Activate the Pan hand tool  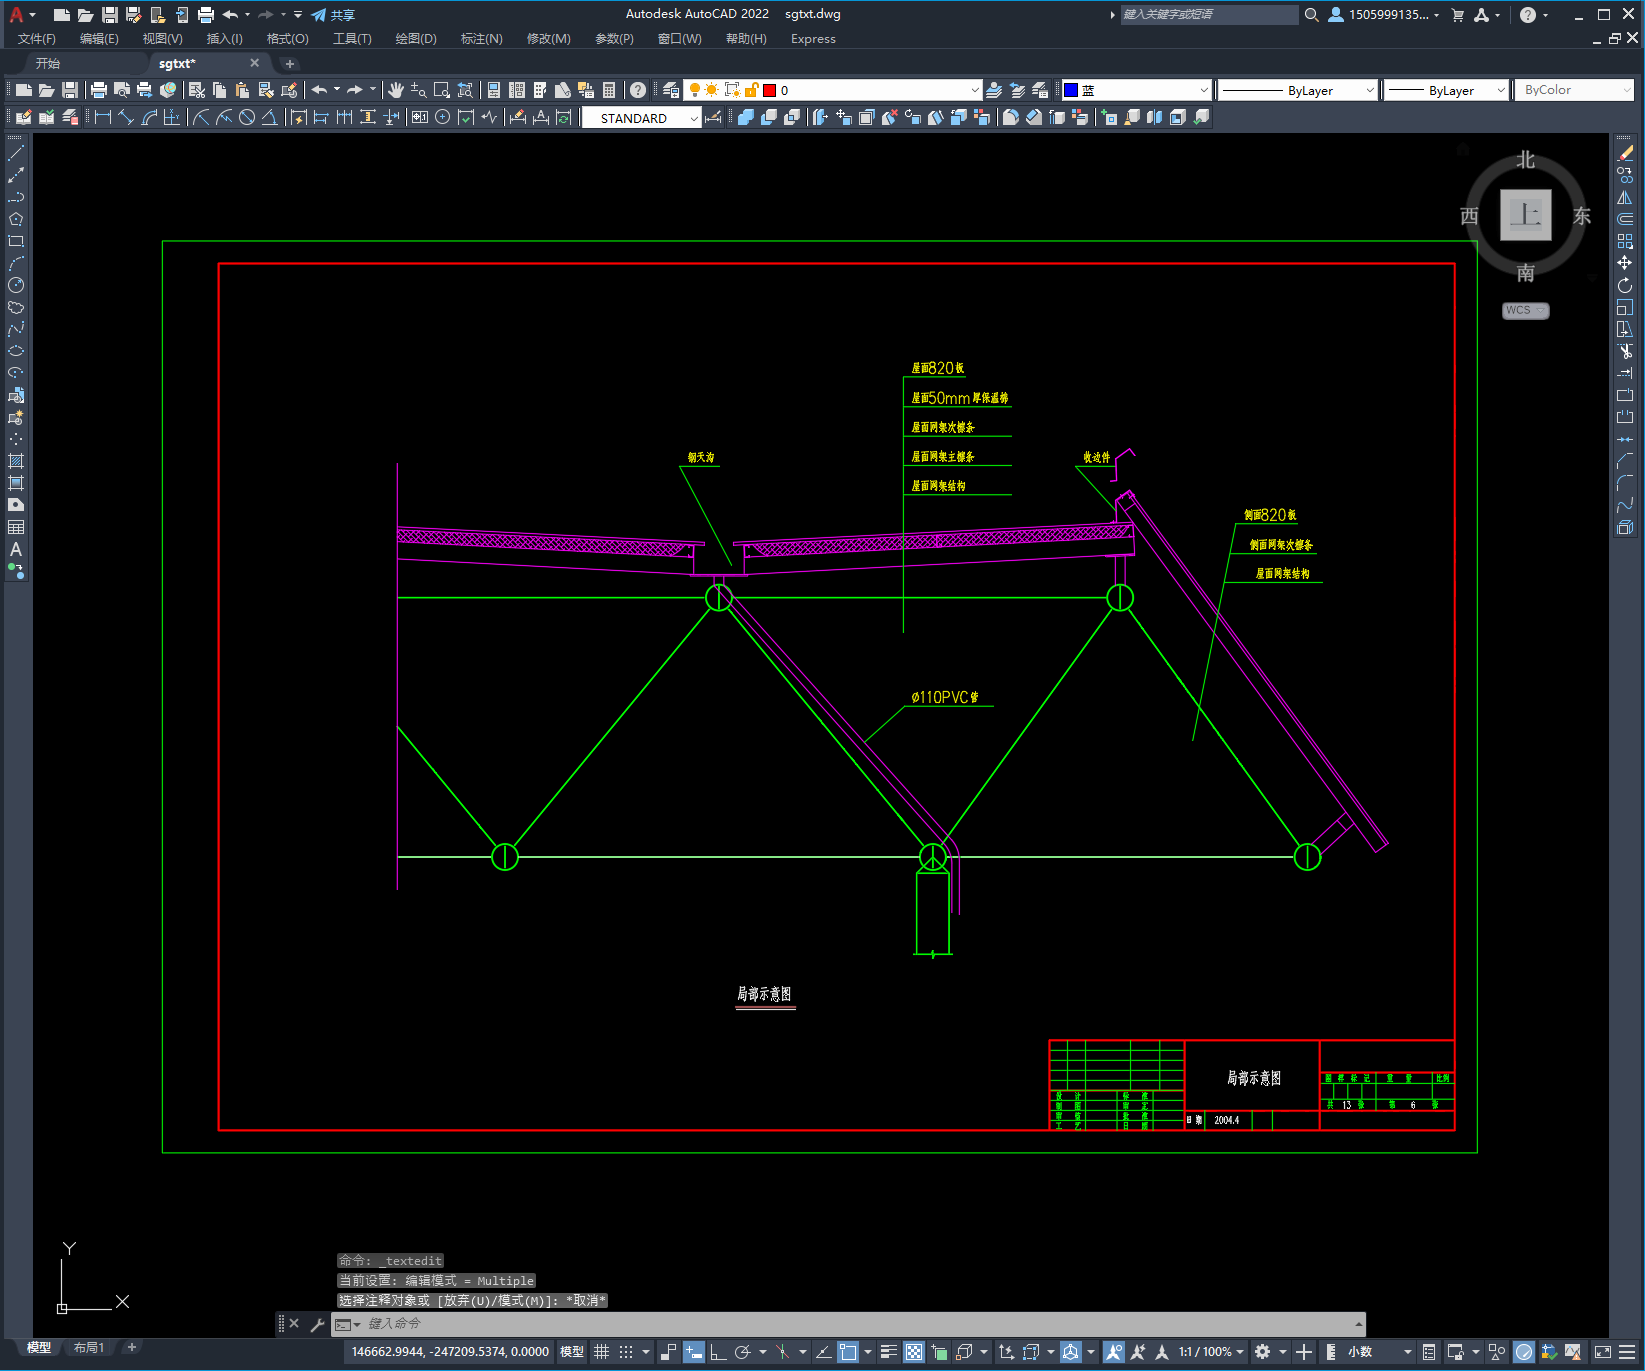coord(396,90)
